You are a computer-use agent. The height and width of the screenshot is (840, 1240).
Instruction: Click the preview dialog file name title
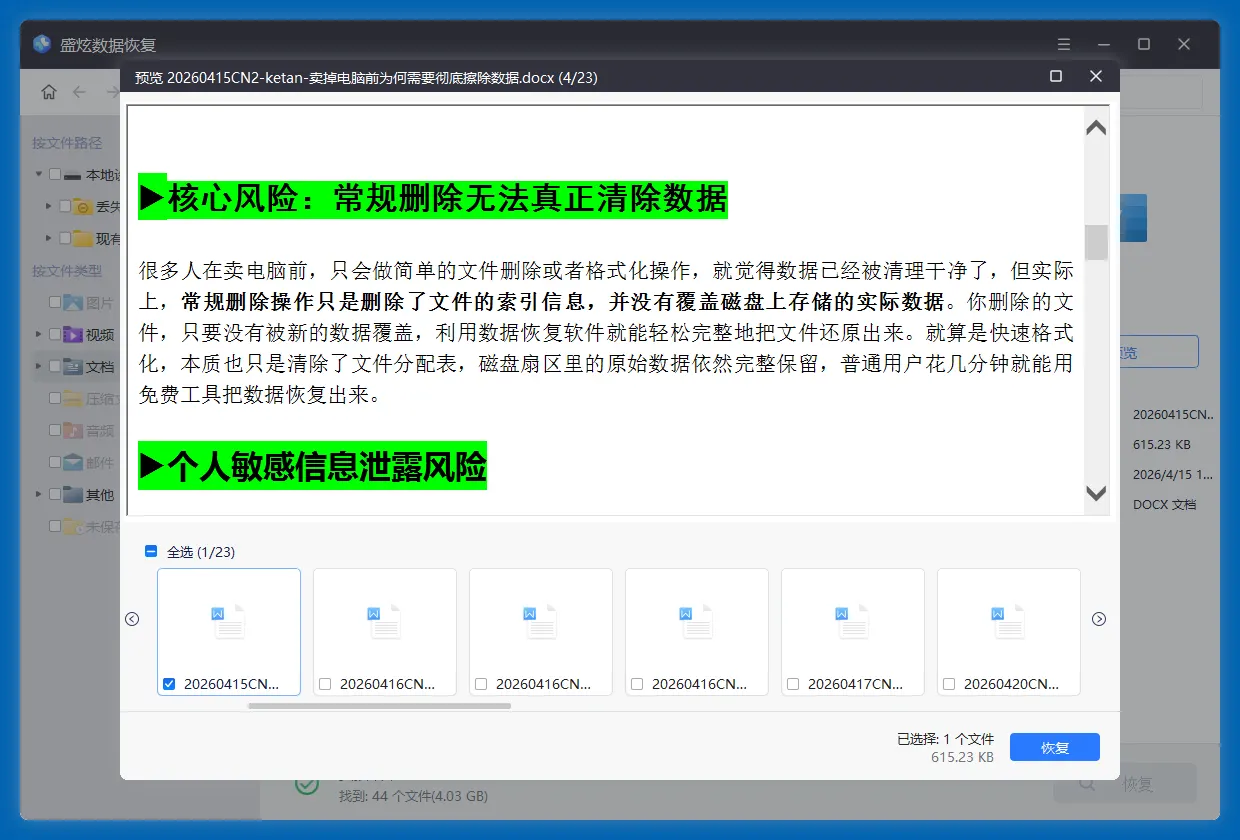[x=366, y=77]
